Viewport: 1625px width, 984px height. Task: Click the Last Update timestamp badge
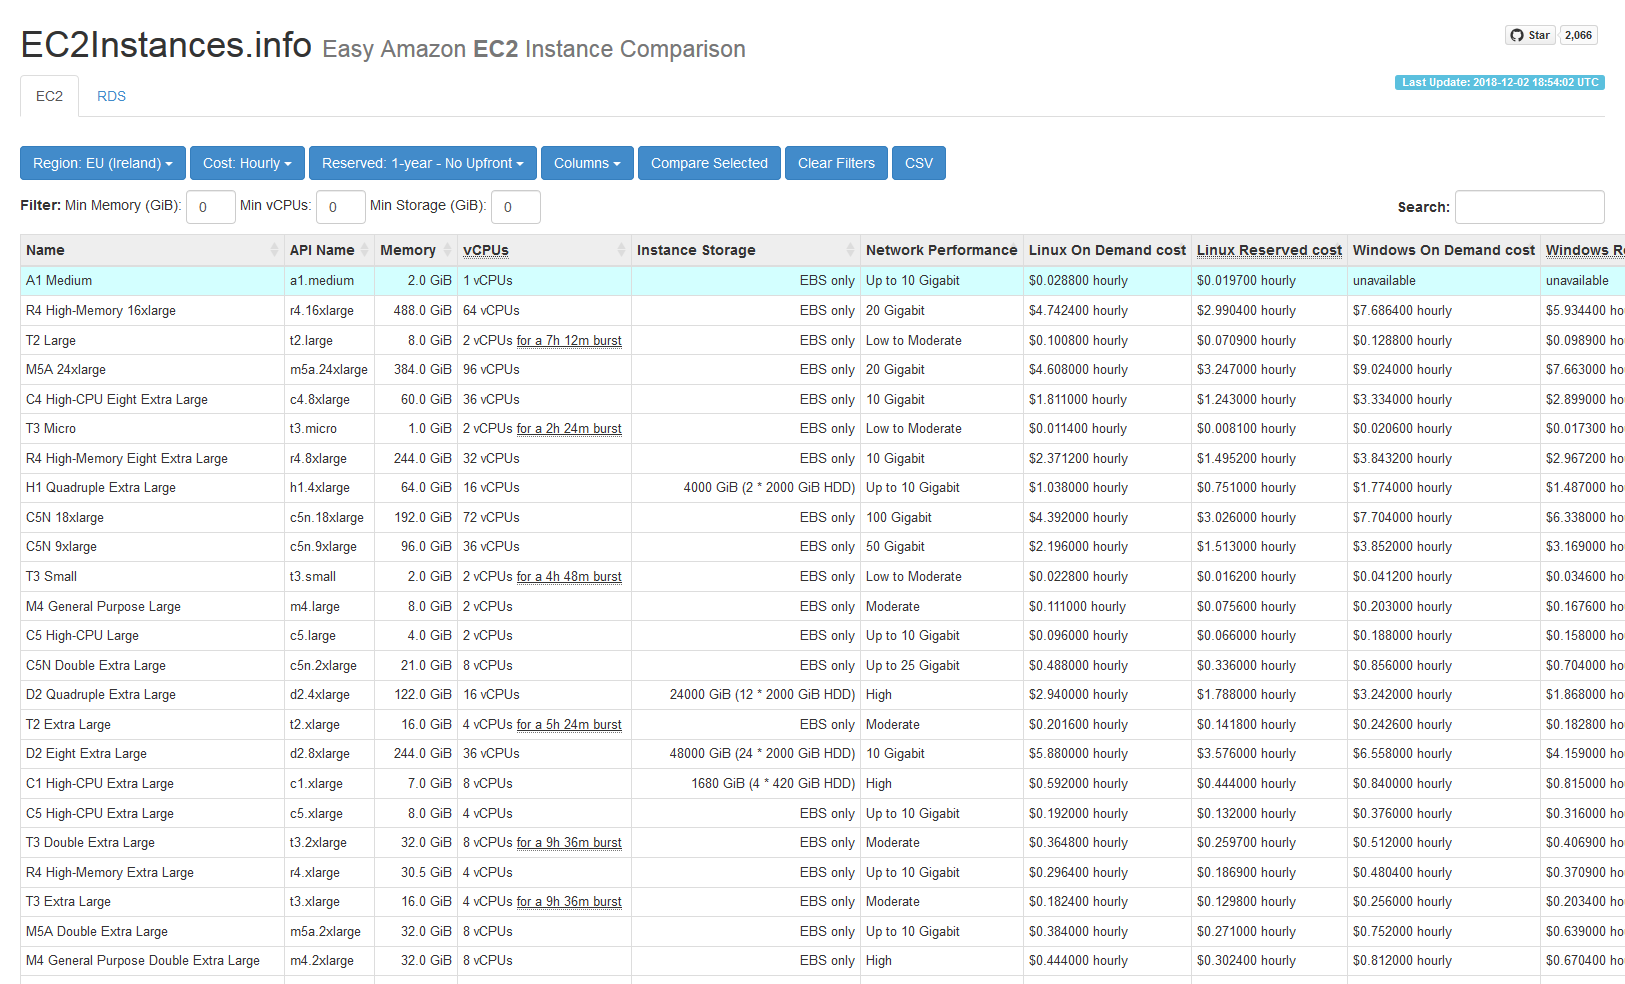click(1500, 82)
